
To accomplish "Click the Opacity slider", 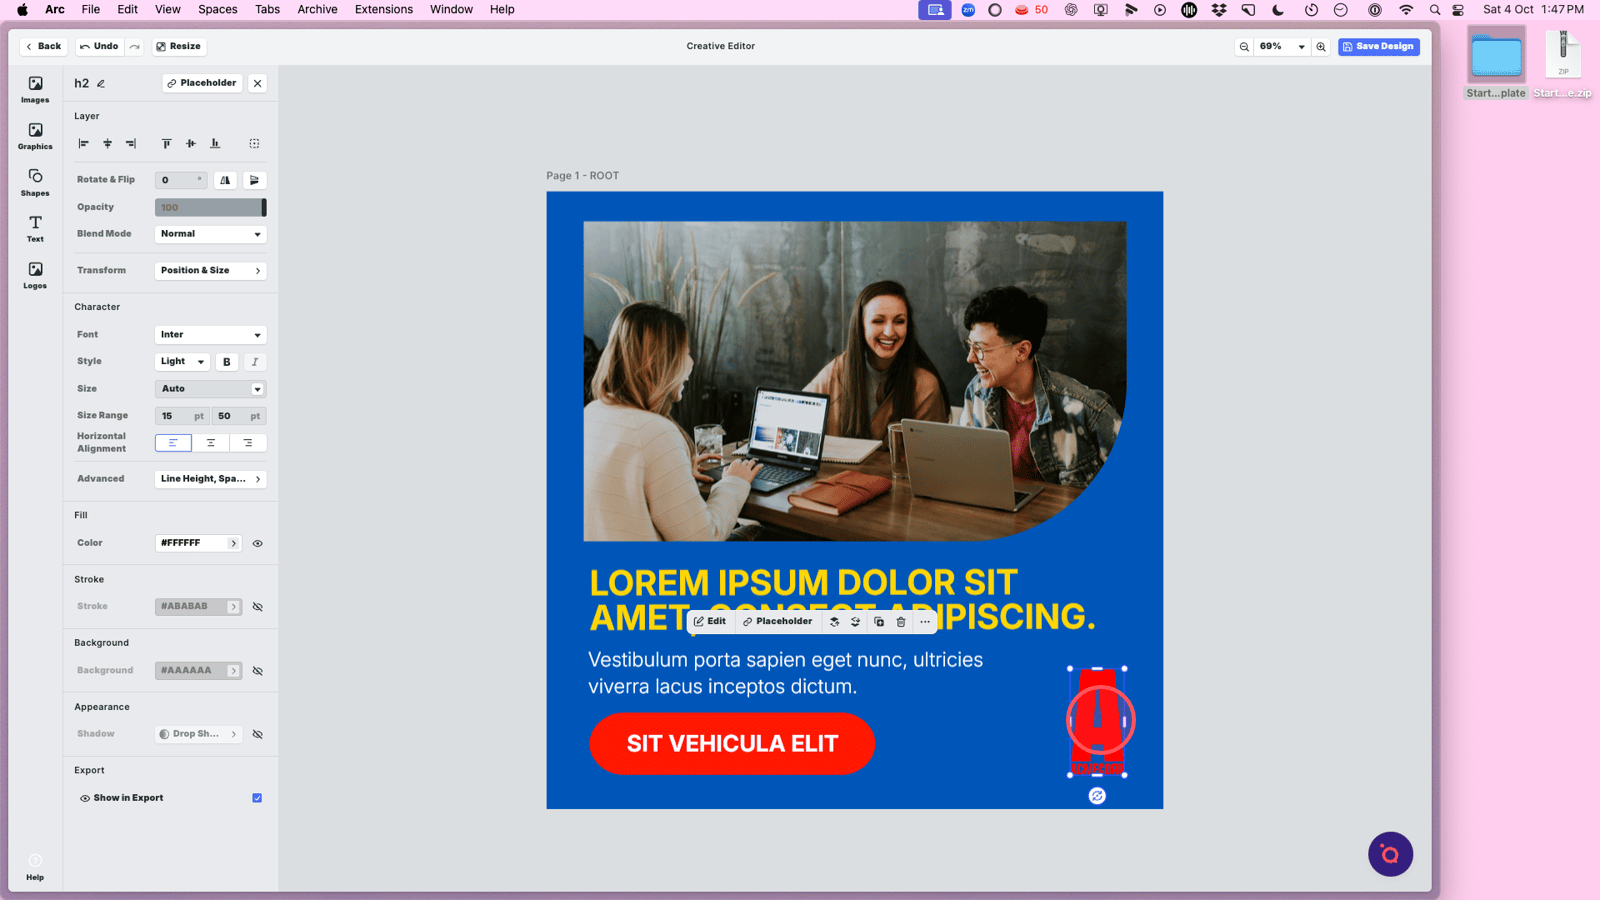I will pos(211,208).
